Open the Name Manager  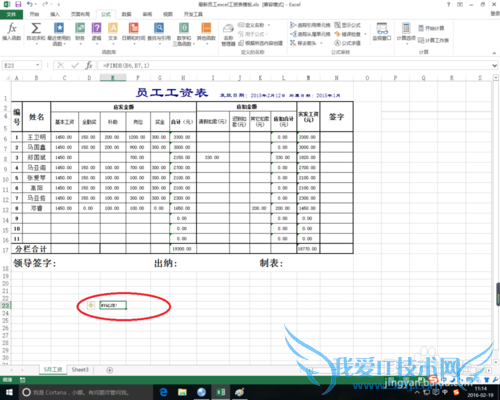228,35
